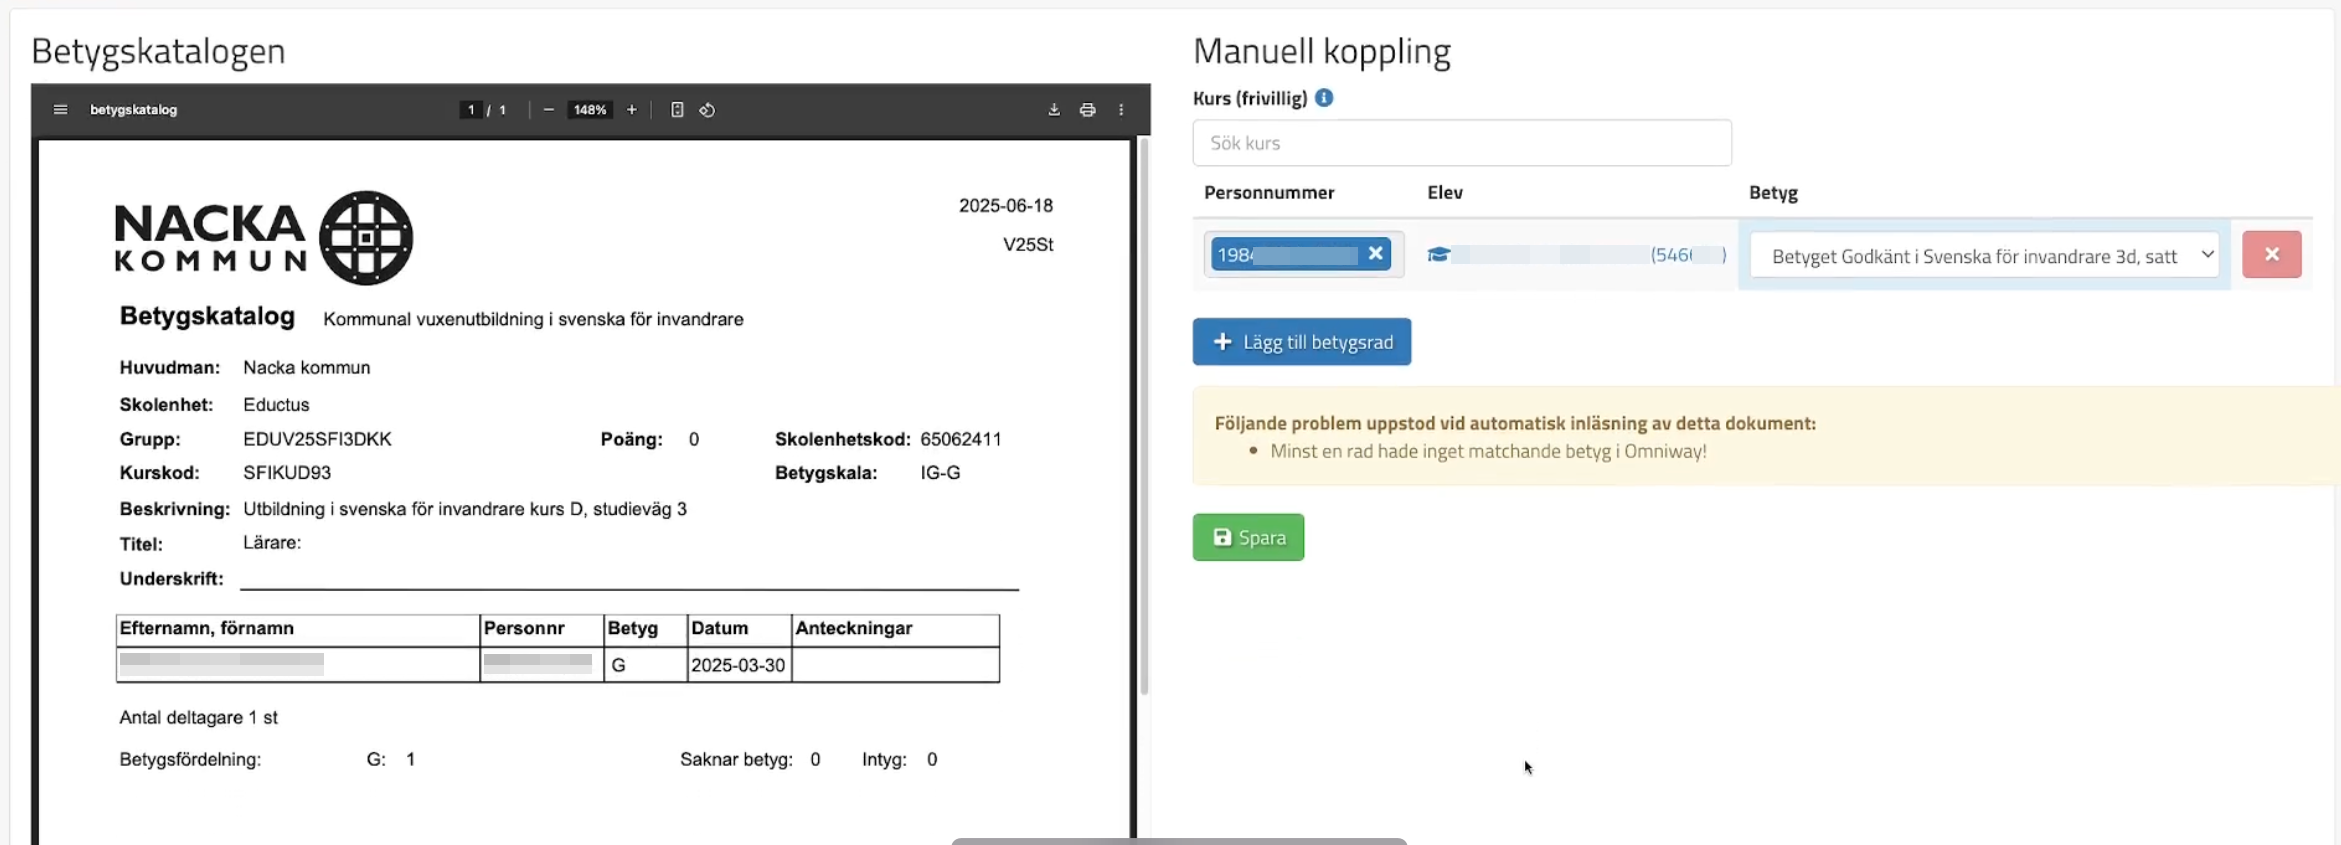Click the PDF page number field

[470, 110]
